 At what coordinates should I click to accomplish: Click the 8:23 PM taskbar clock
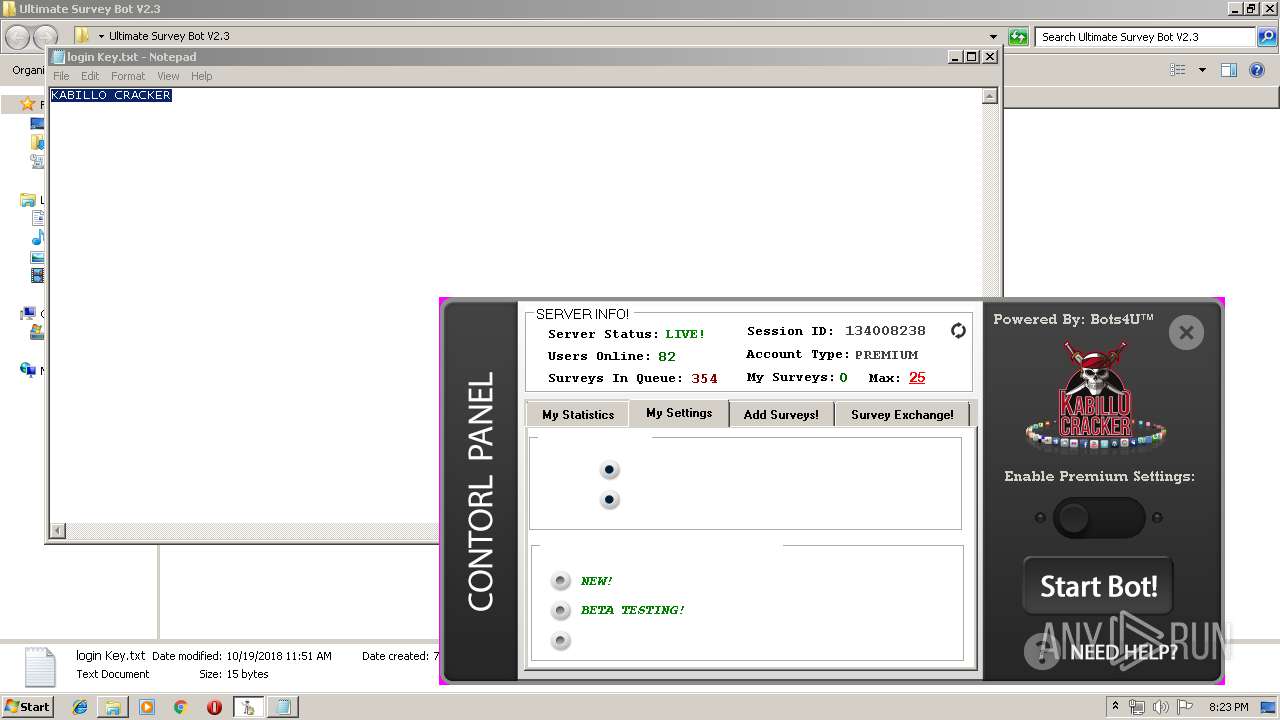(x=1228, y=707)
